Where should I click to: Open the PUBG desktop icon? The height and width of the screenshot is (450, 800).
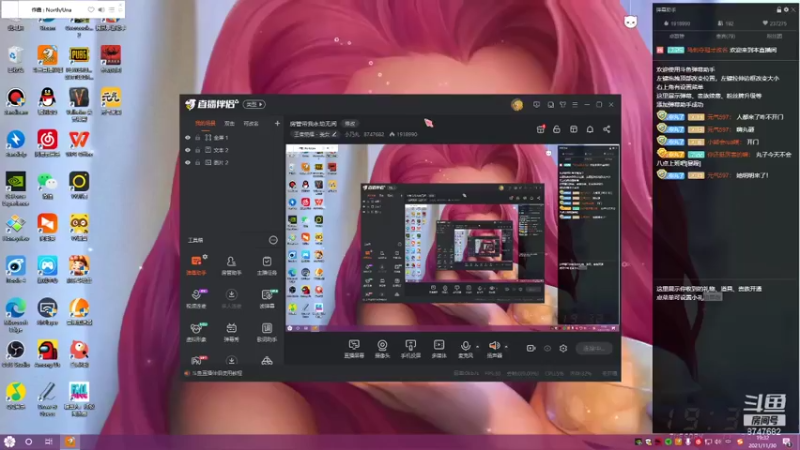[x=79, y=61]
